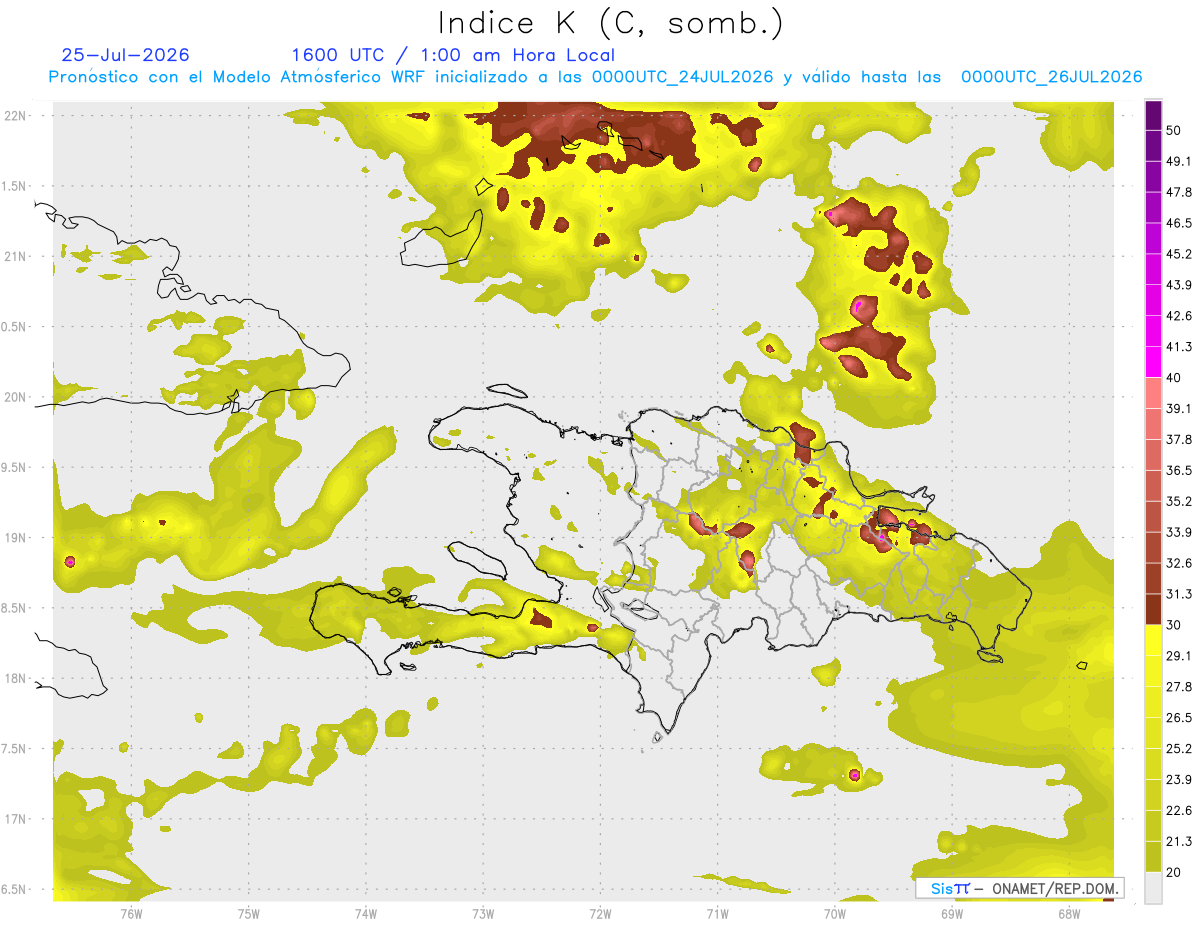Click the '68W' longitude label
The image size is (1200, 927).
click(1068, 915)
